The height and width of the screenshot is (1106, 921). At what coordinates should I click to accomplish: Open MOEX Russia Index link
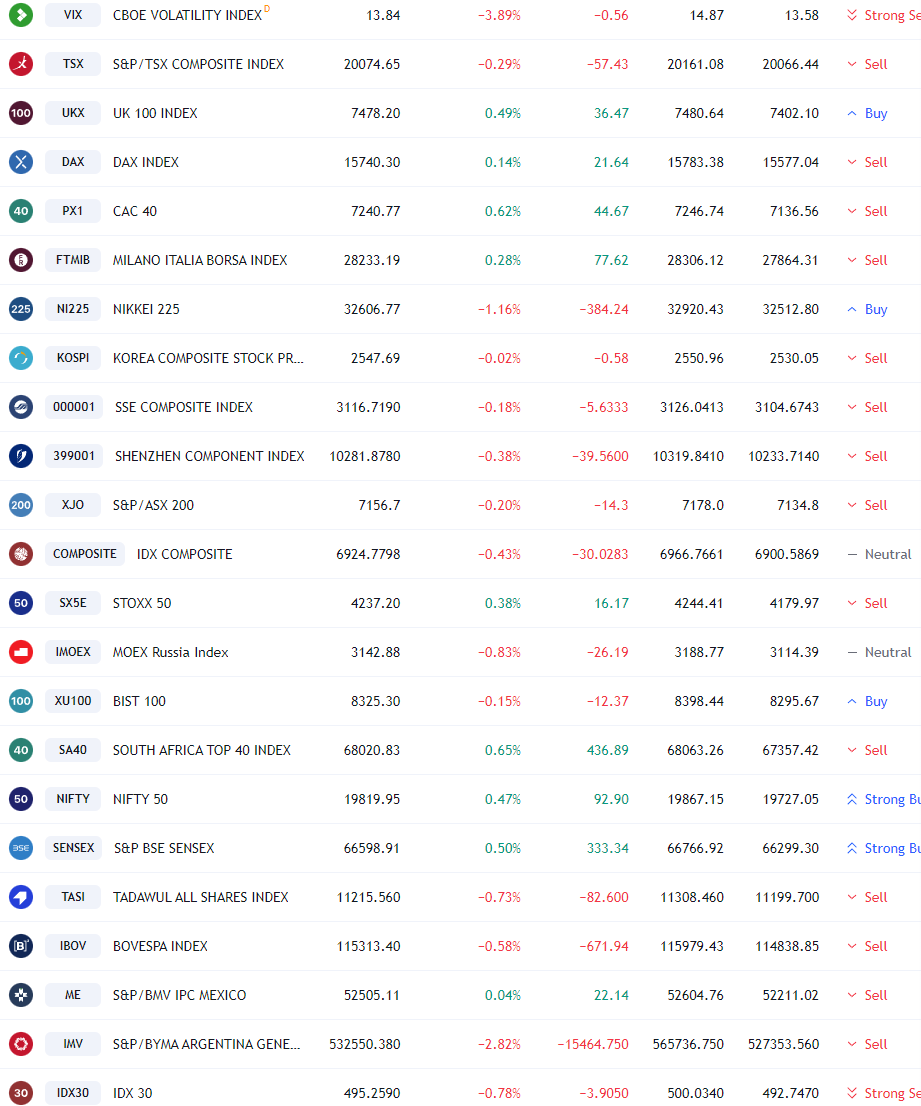click(x=171, y=652)
